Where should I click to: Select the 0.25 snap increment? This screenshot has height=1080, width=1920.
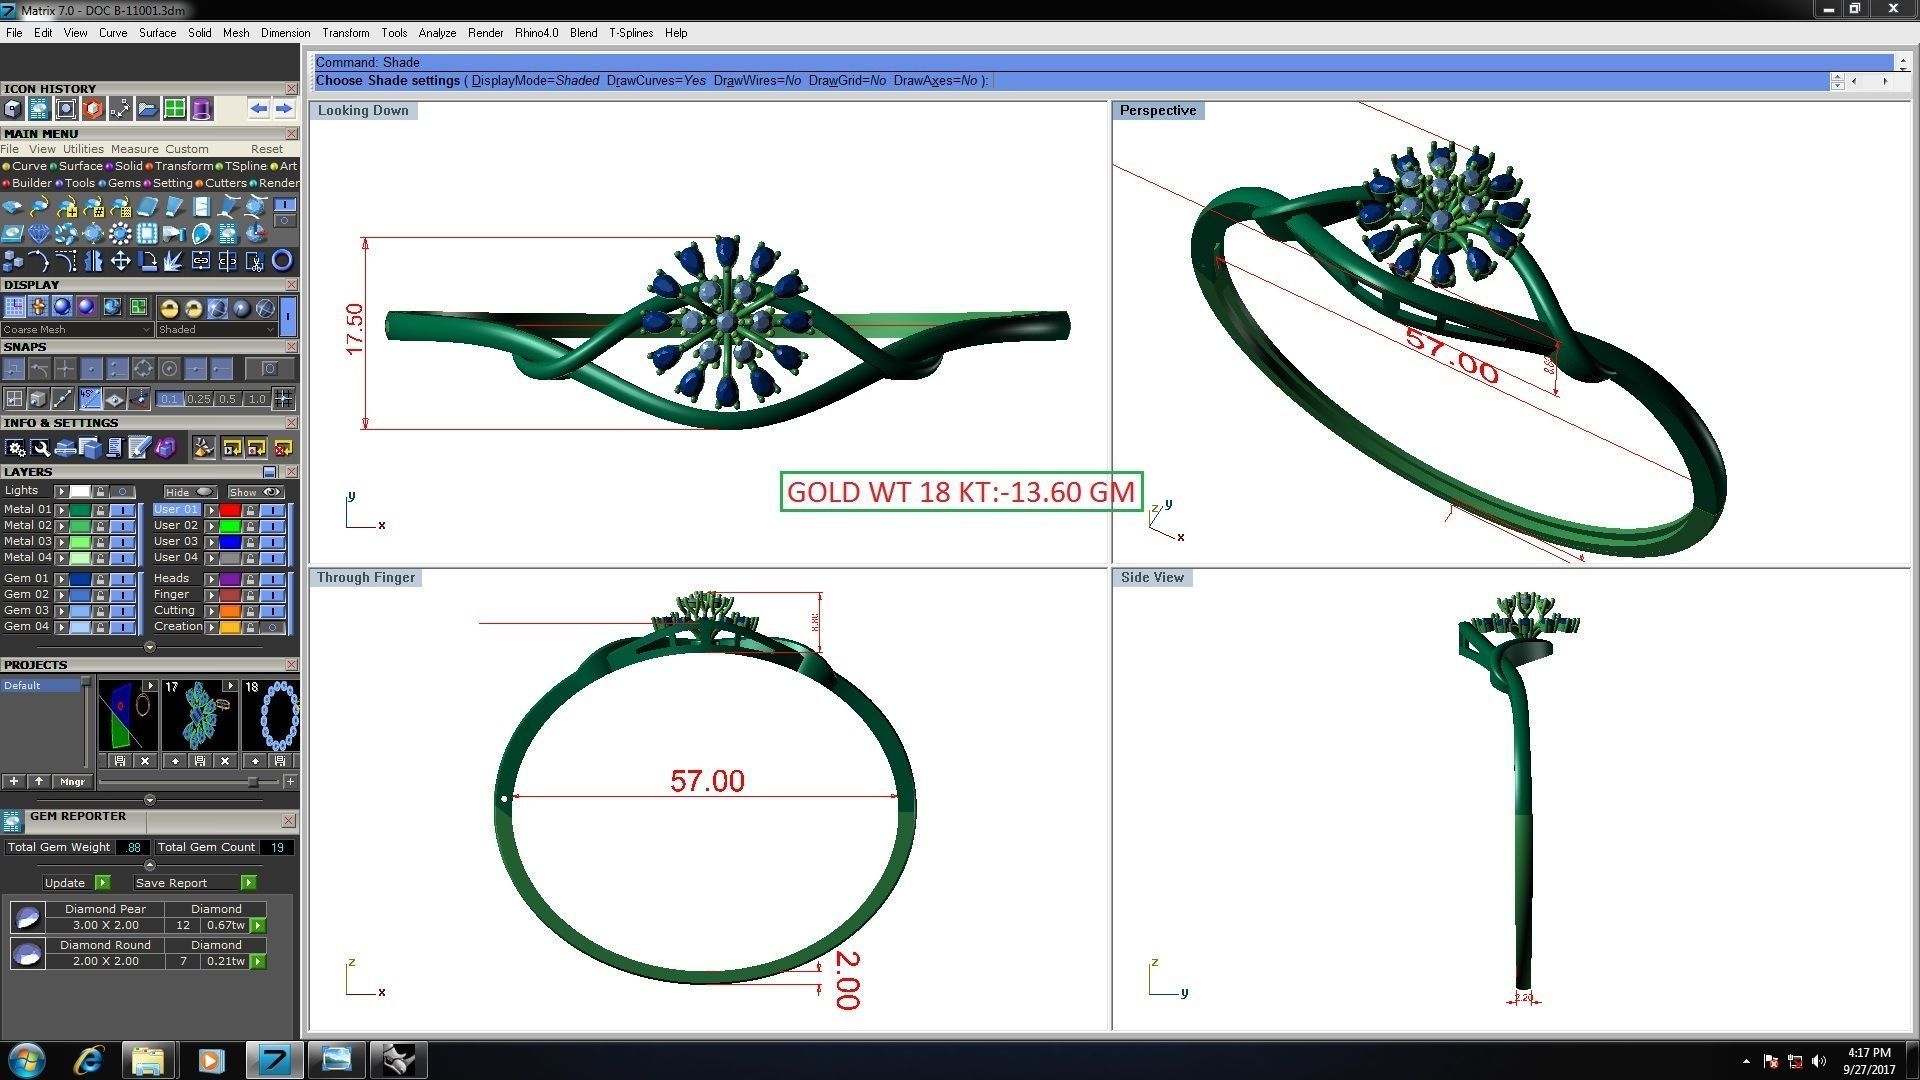(199, 399)
